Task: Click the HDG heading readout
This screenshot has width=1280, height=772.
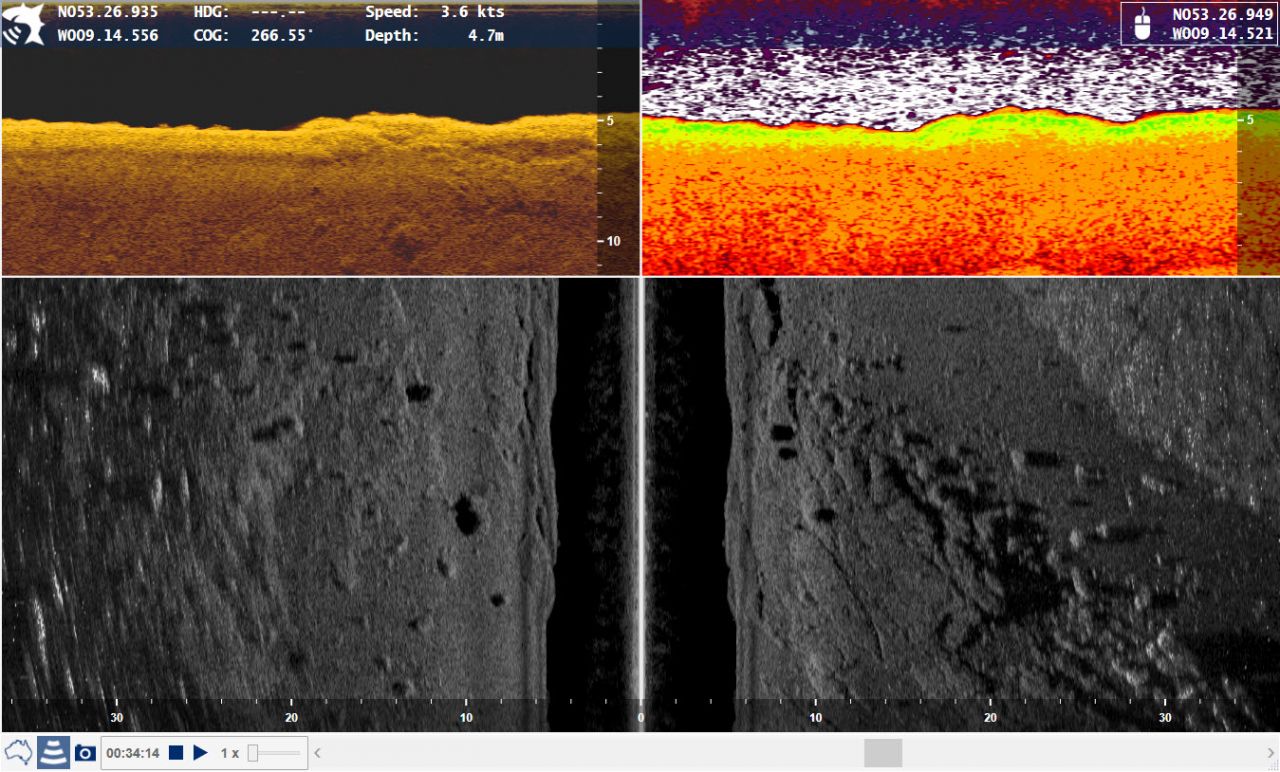Action: coord(249,12)
